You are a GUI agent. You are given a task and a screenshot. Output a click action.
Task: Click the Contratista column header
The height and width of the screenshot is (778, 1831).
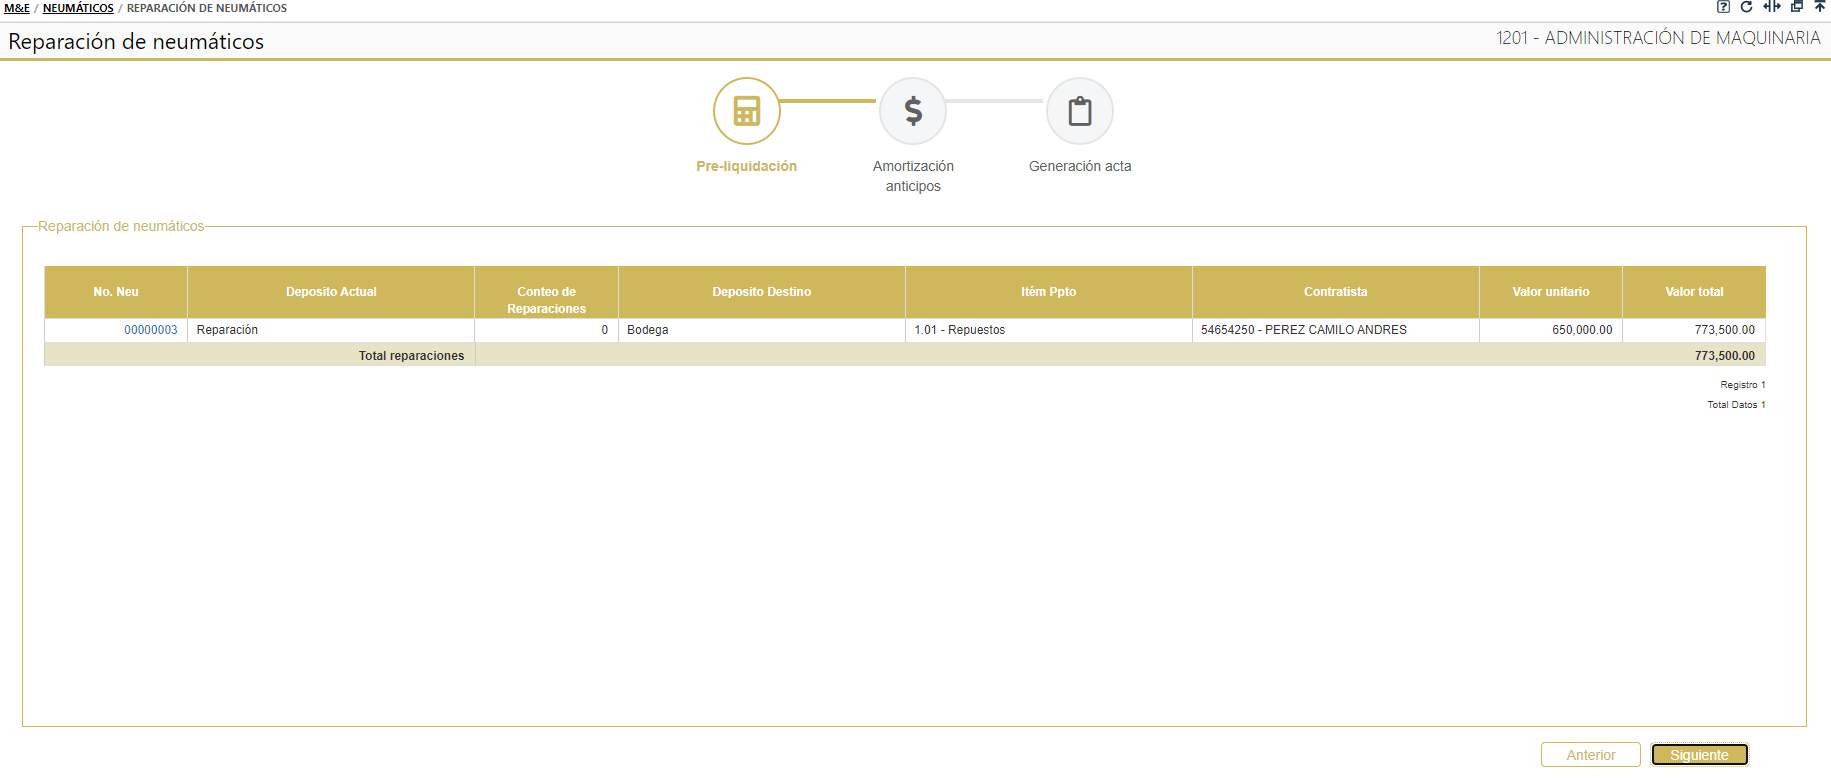pos(1336,292)
